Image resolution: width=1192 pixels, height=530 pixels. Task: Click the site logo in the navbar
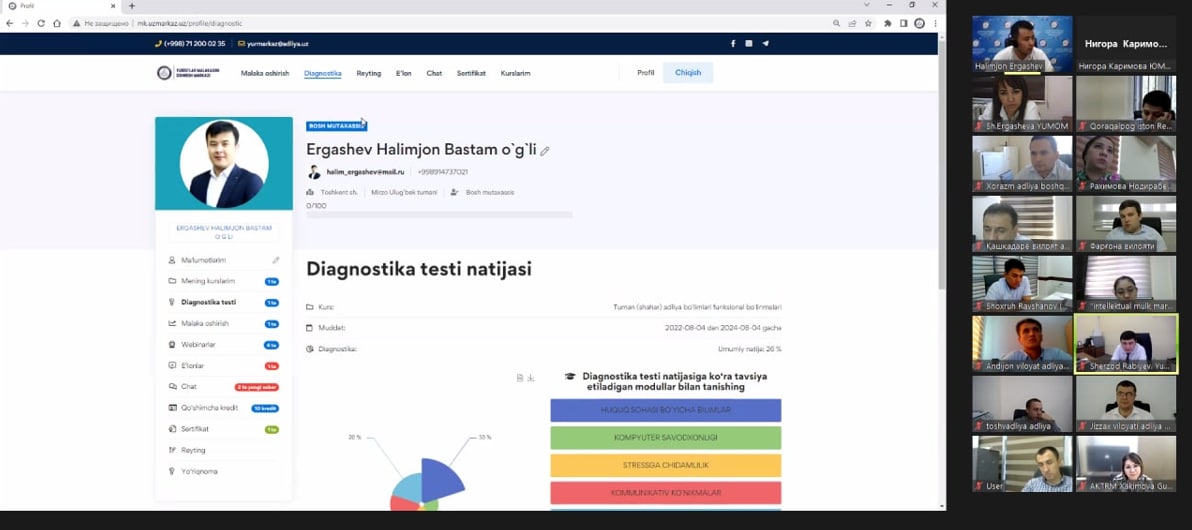pos(188,73)
